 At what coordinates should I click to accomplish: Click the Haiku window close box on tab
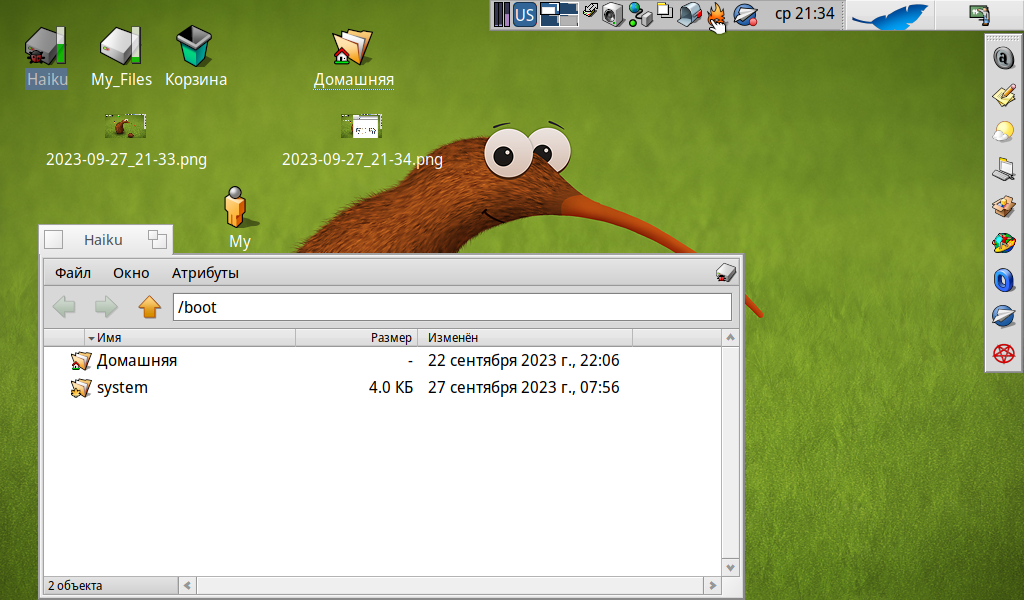pos(54,240)
